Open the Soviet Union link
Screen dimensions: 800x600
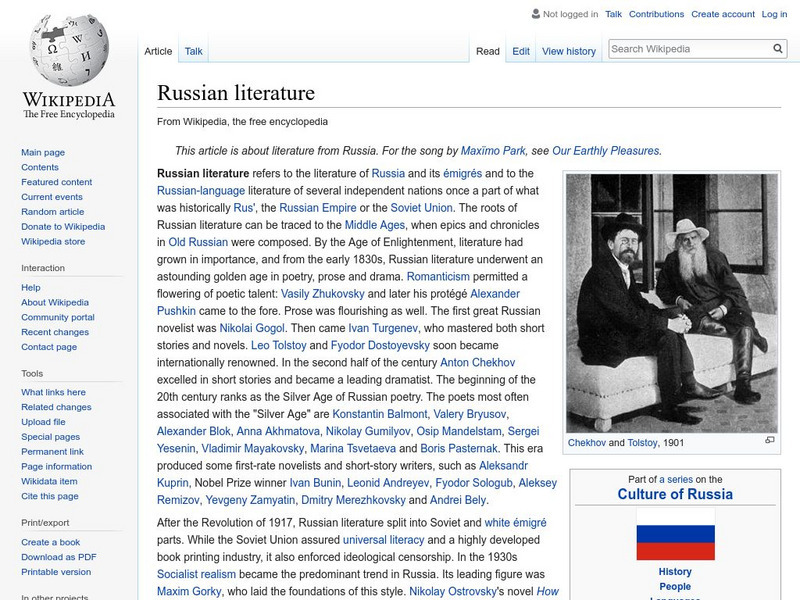(421, 208)
